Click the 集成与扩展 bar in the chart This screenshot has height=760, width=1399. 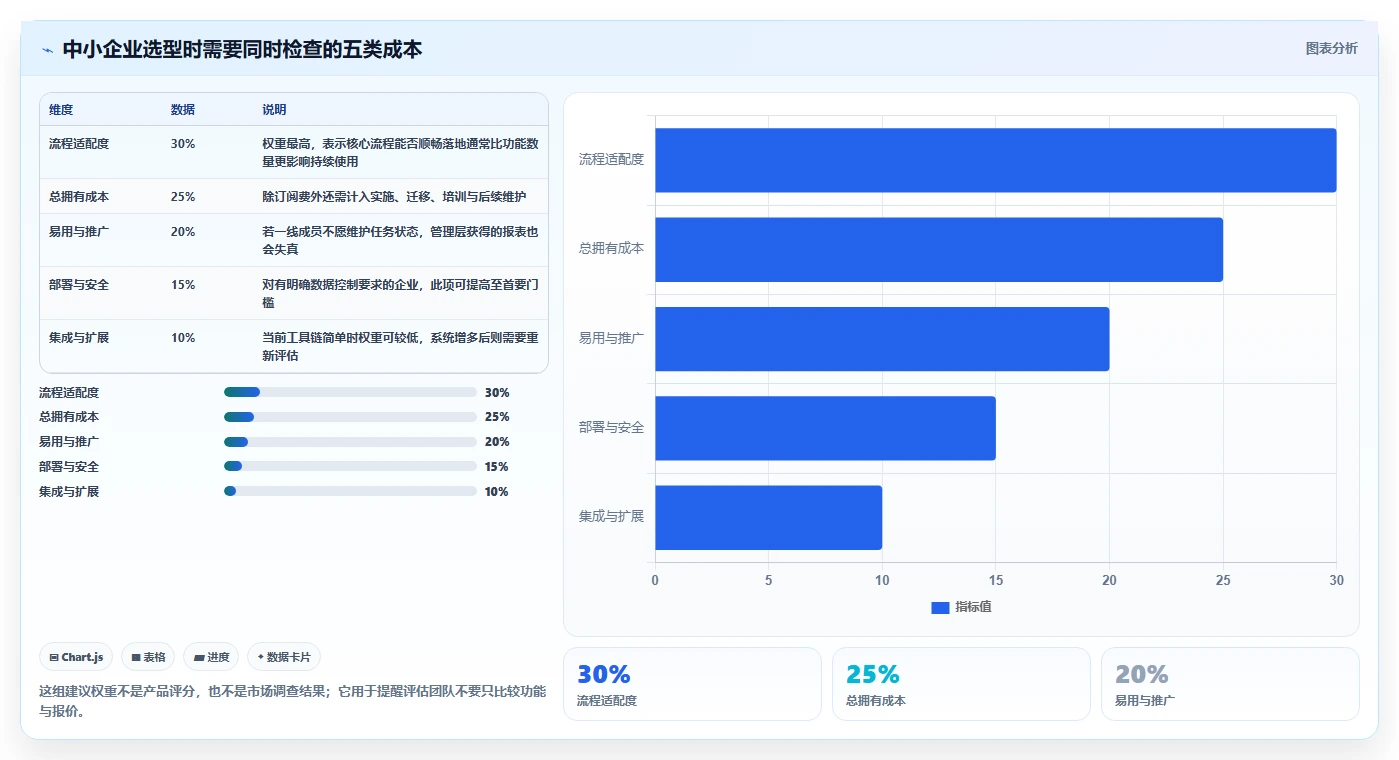[x=768, y=517]
